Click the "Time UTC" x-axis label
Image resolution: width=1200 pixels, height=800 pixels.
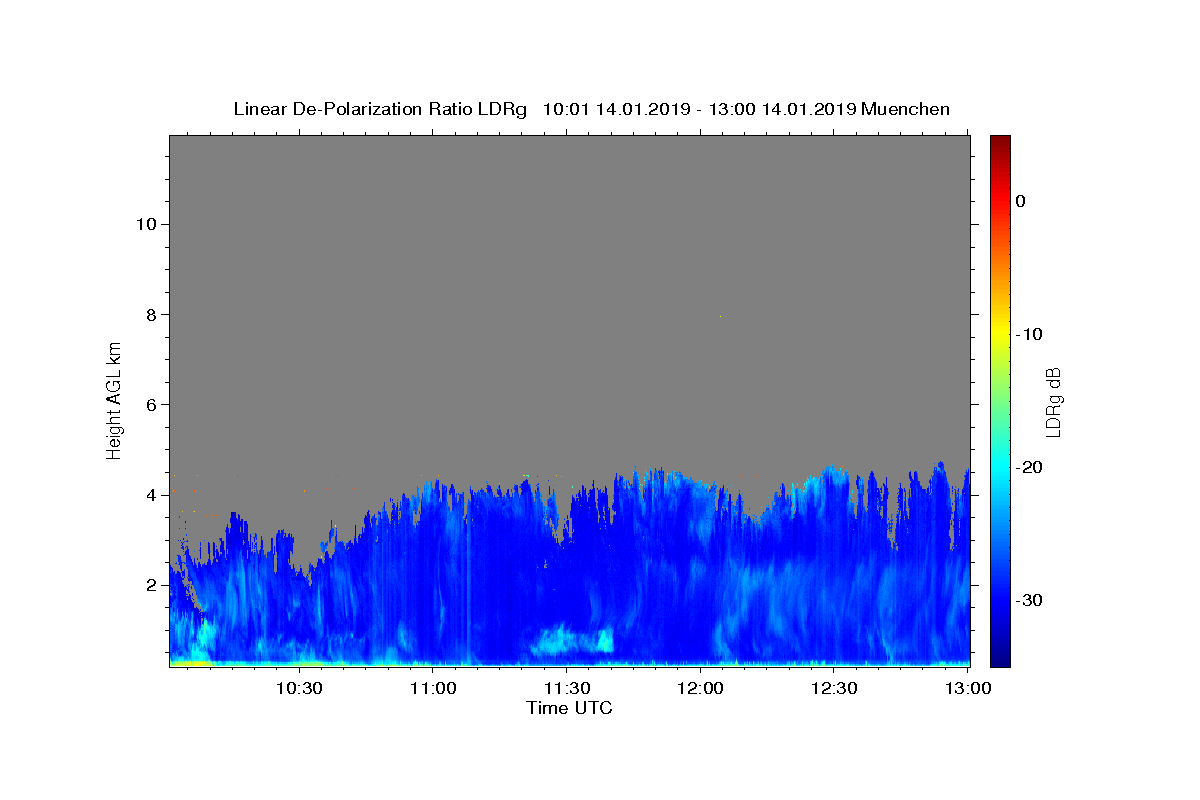click(569, 708)
